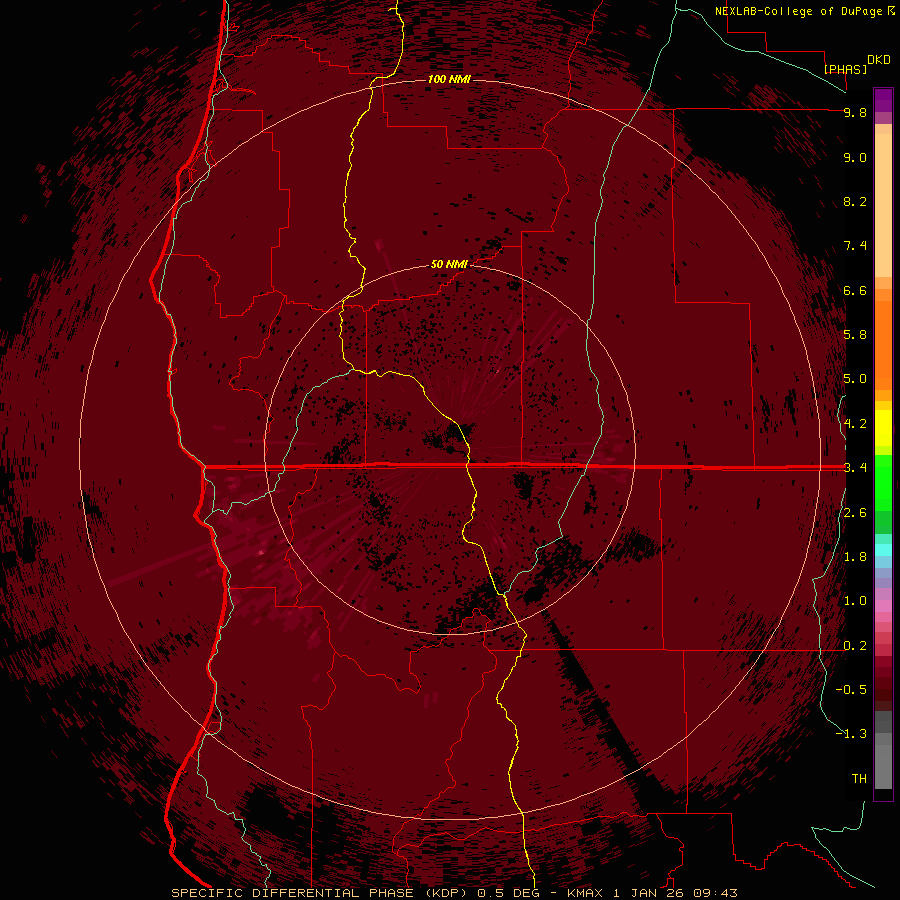Select the 8.2 scale value

pyautogui.click(x=855, y=201)
